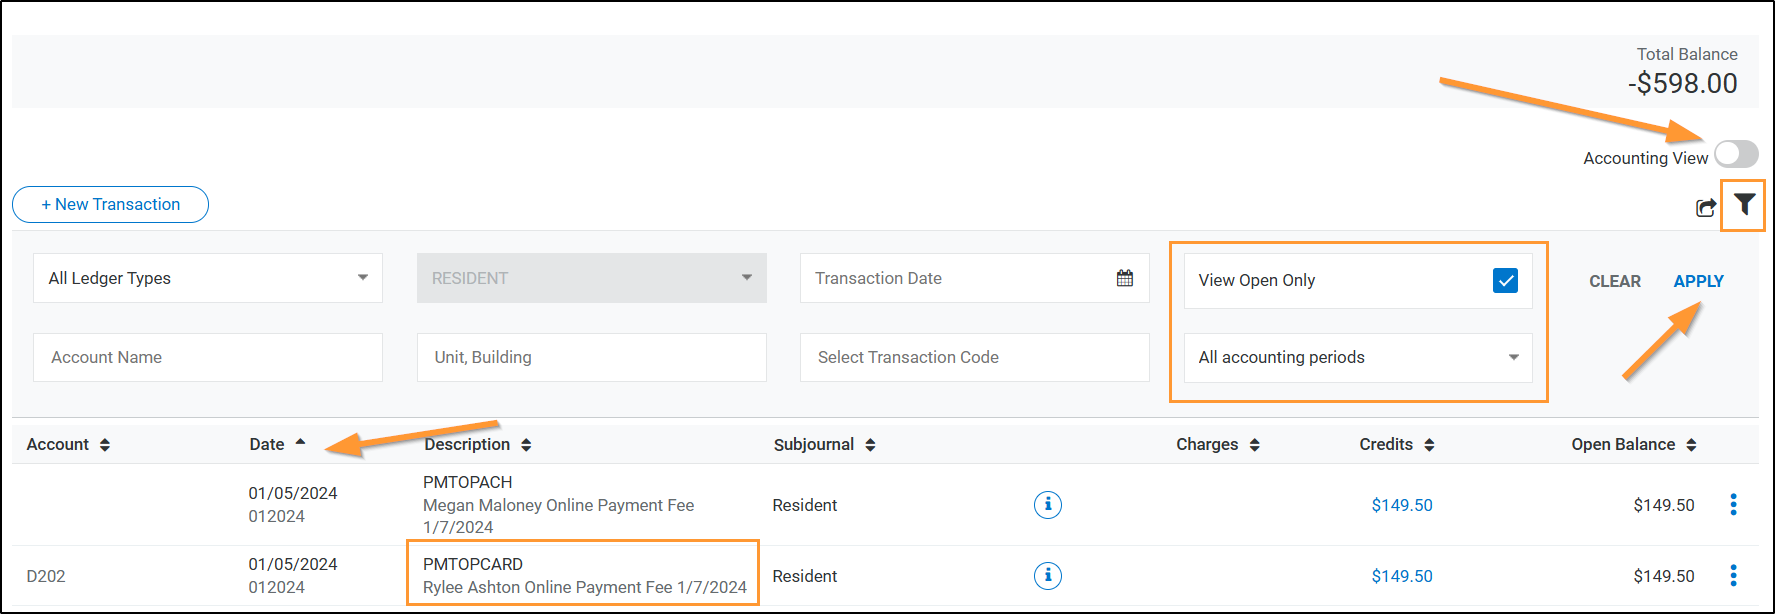
Task: Toggle the Accounting View switch
Action: click(1736, 154)
